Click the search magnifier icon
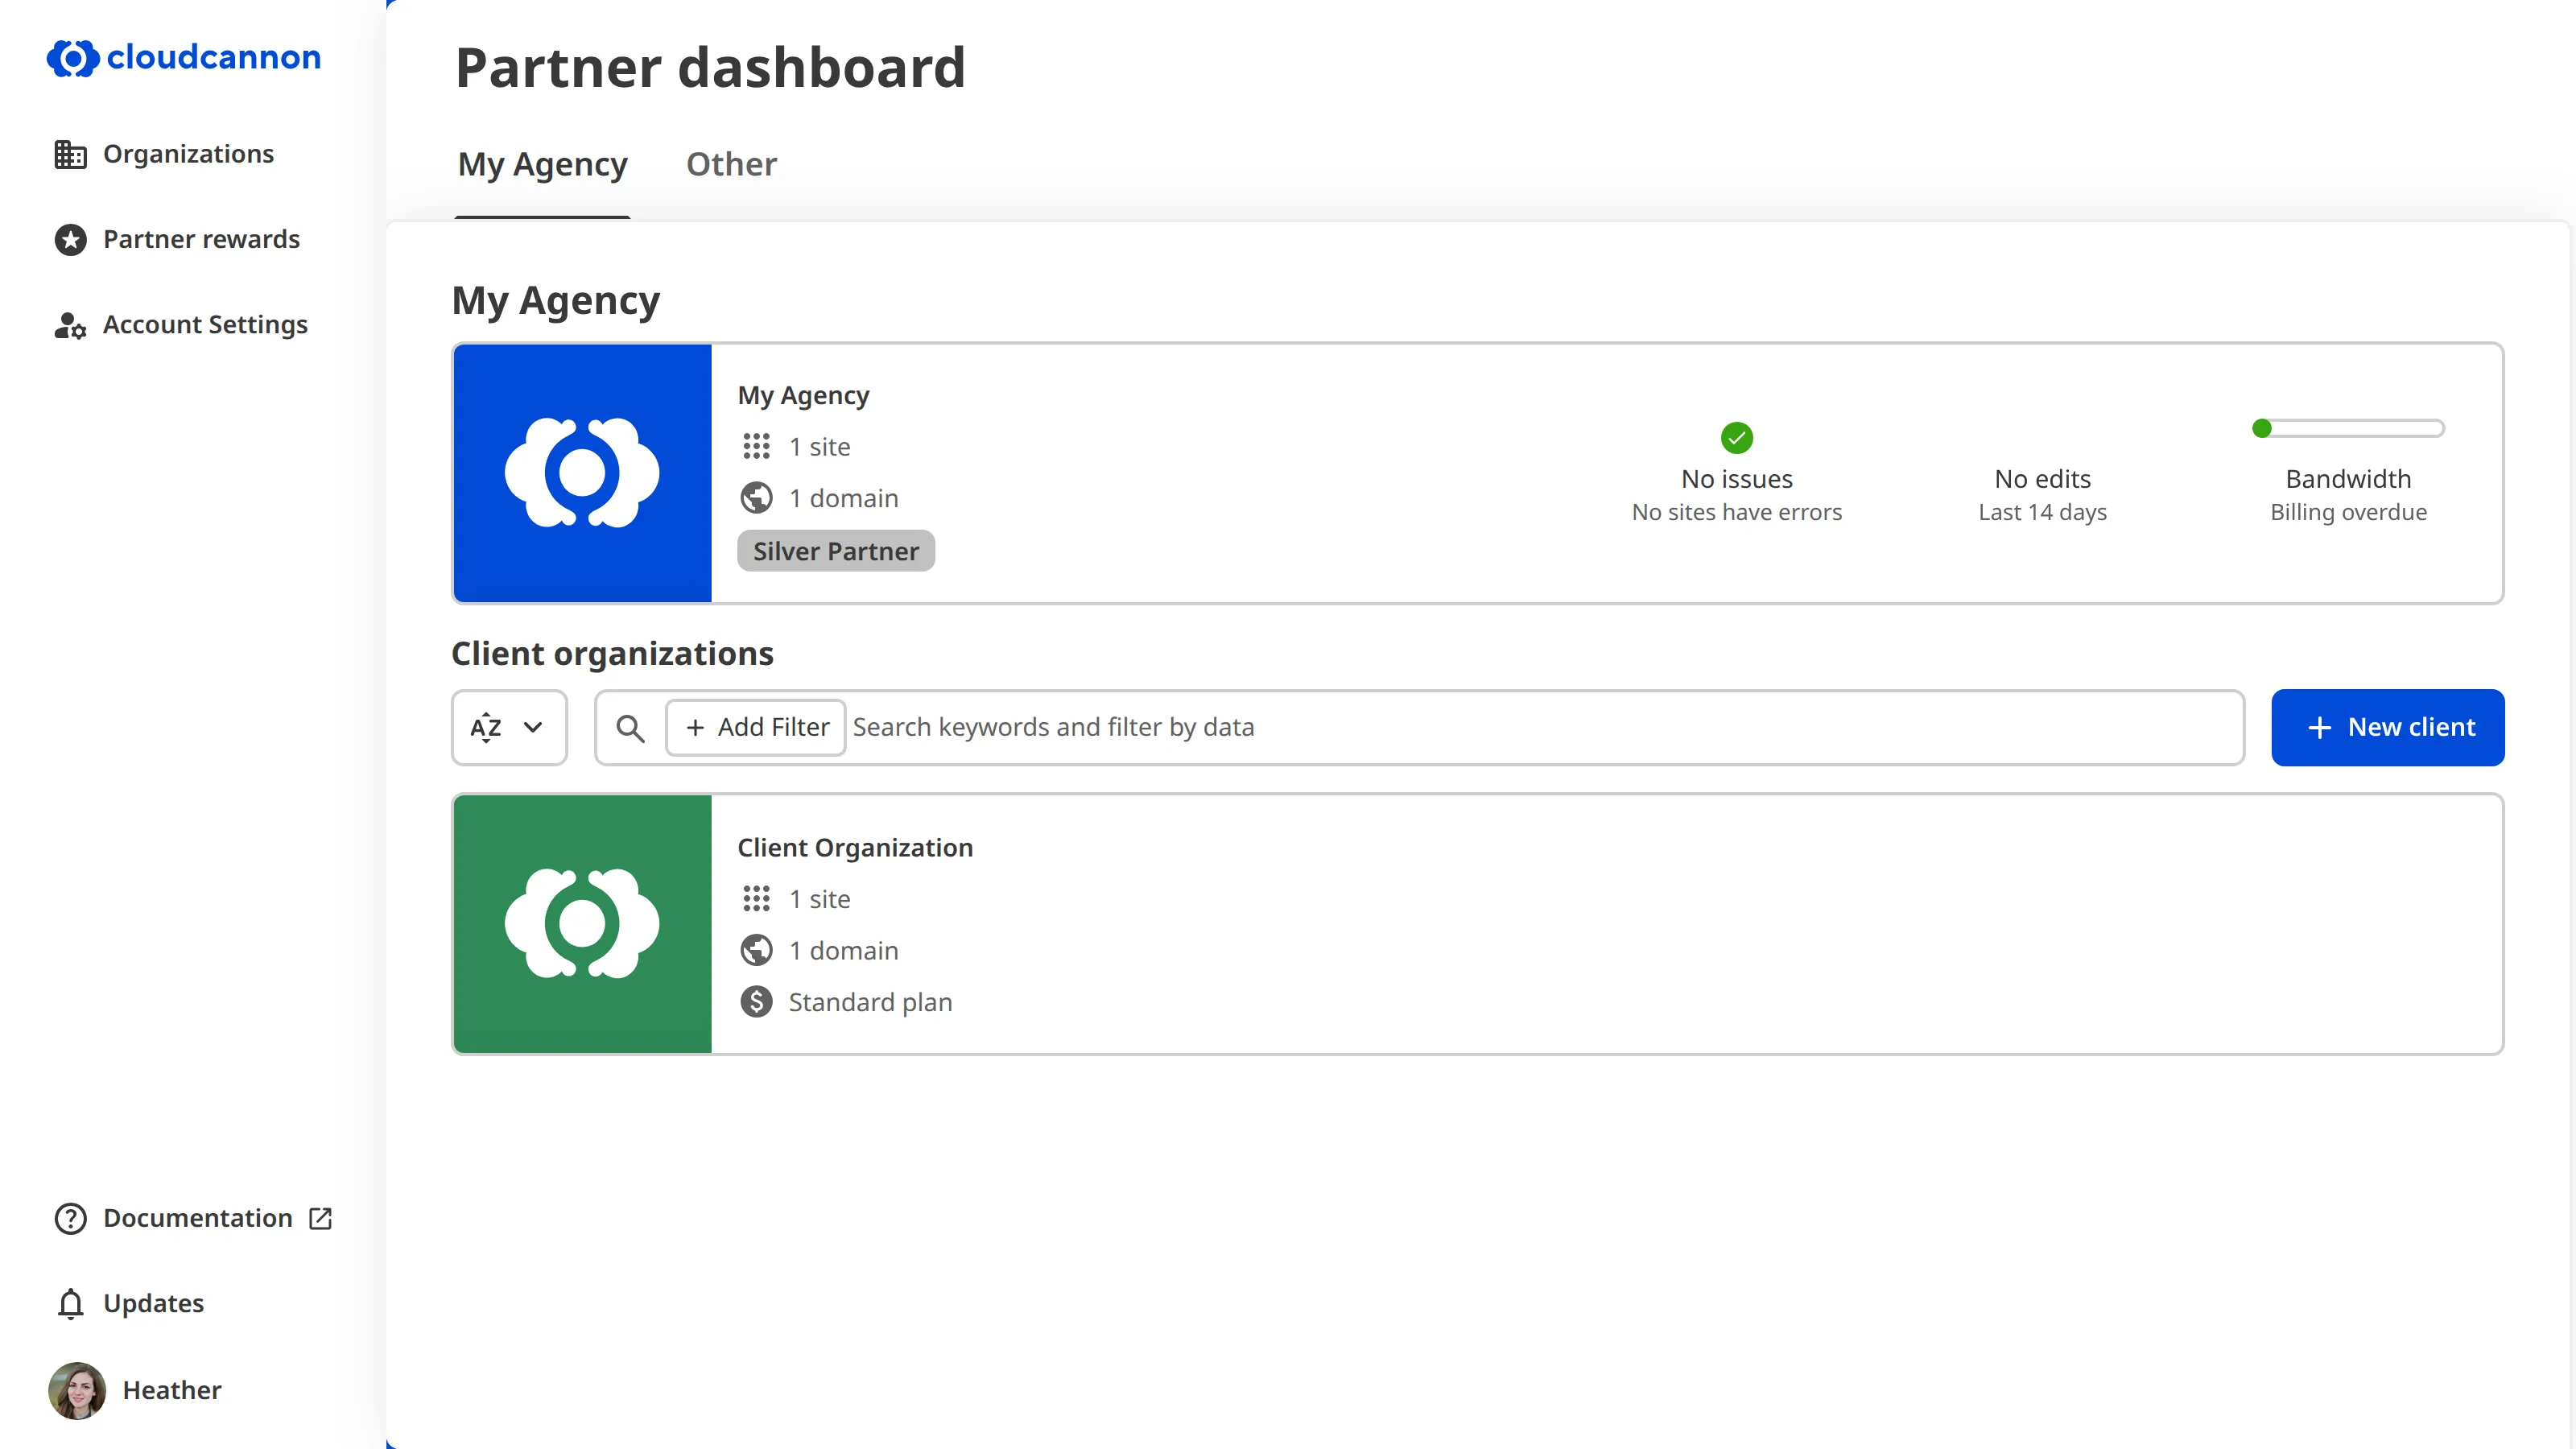Viewport: 2576px width, 1449px height. [x=630, y=728]
